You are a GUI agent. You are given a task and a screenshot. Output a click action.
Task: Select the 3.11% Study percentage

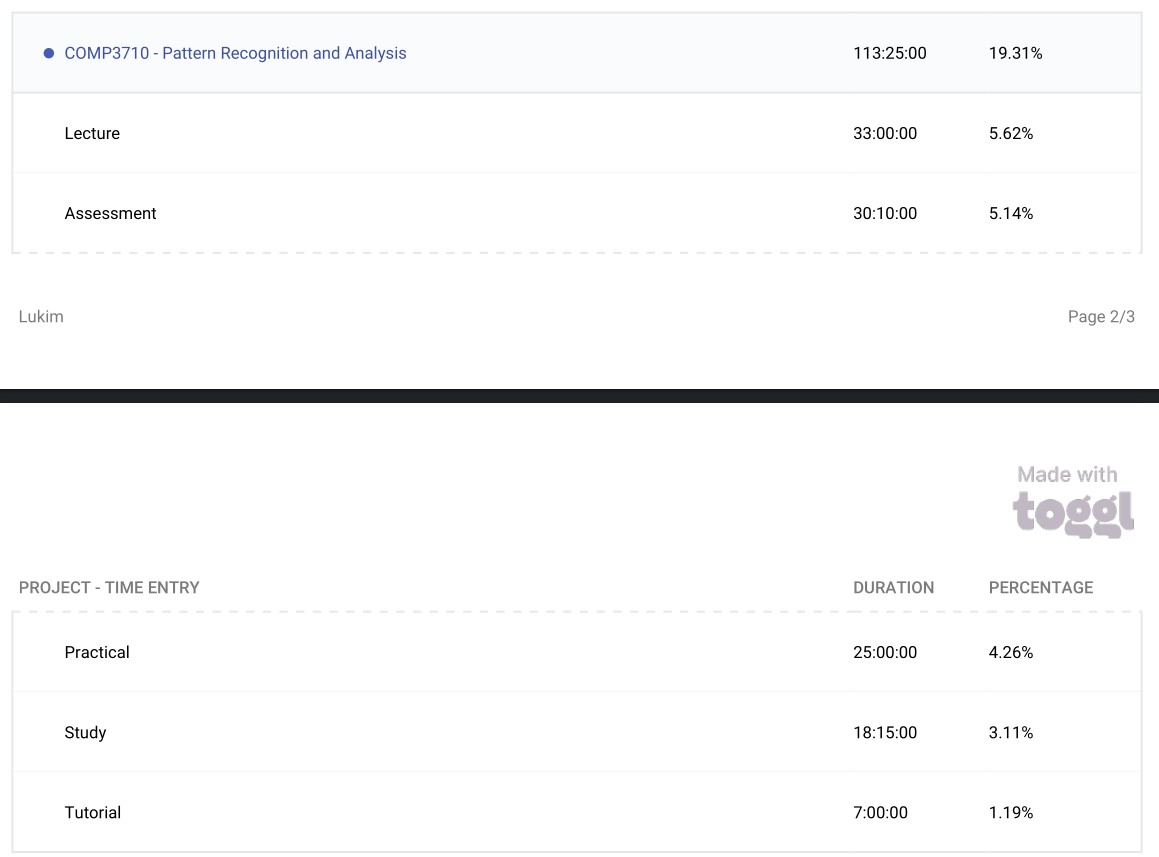(1011, 733)
